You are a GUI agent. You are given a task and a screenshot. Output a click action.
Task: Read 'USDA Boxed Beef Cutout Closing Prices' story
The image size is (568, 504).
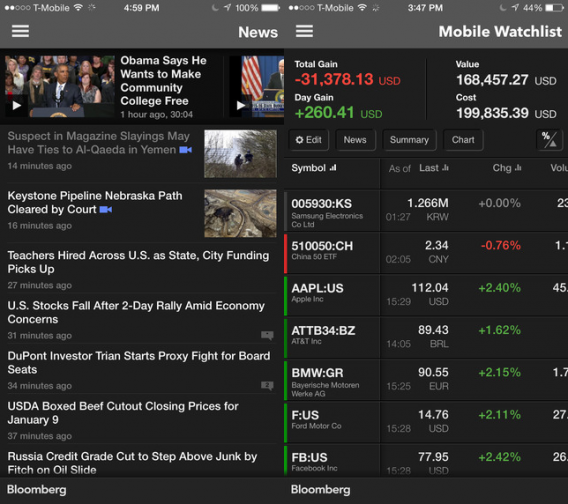tap(123, 413)
